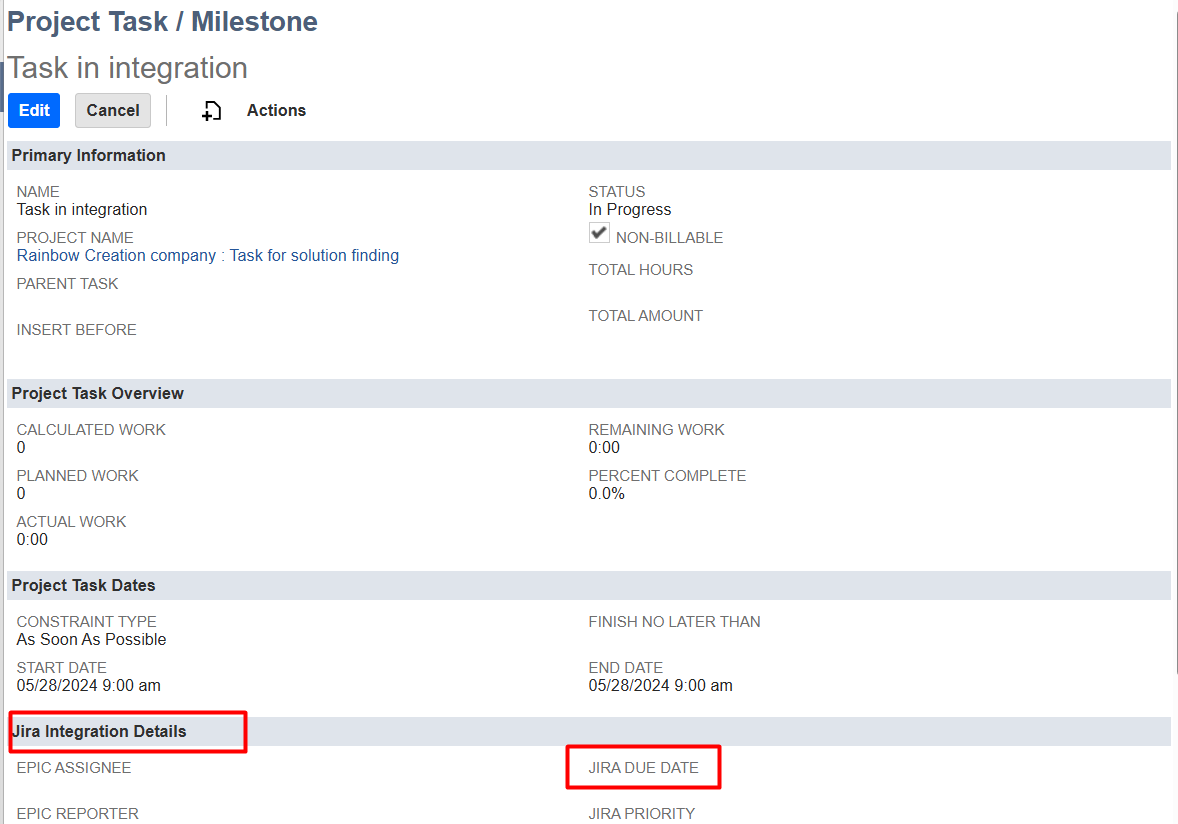Screen dimensions: 1178x824
Task: Toggle the Non-Billable checkbox
Action: [x=599, y=233]
